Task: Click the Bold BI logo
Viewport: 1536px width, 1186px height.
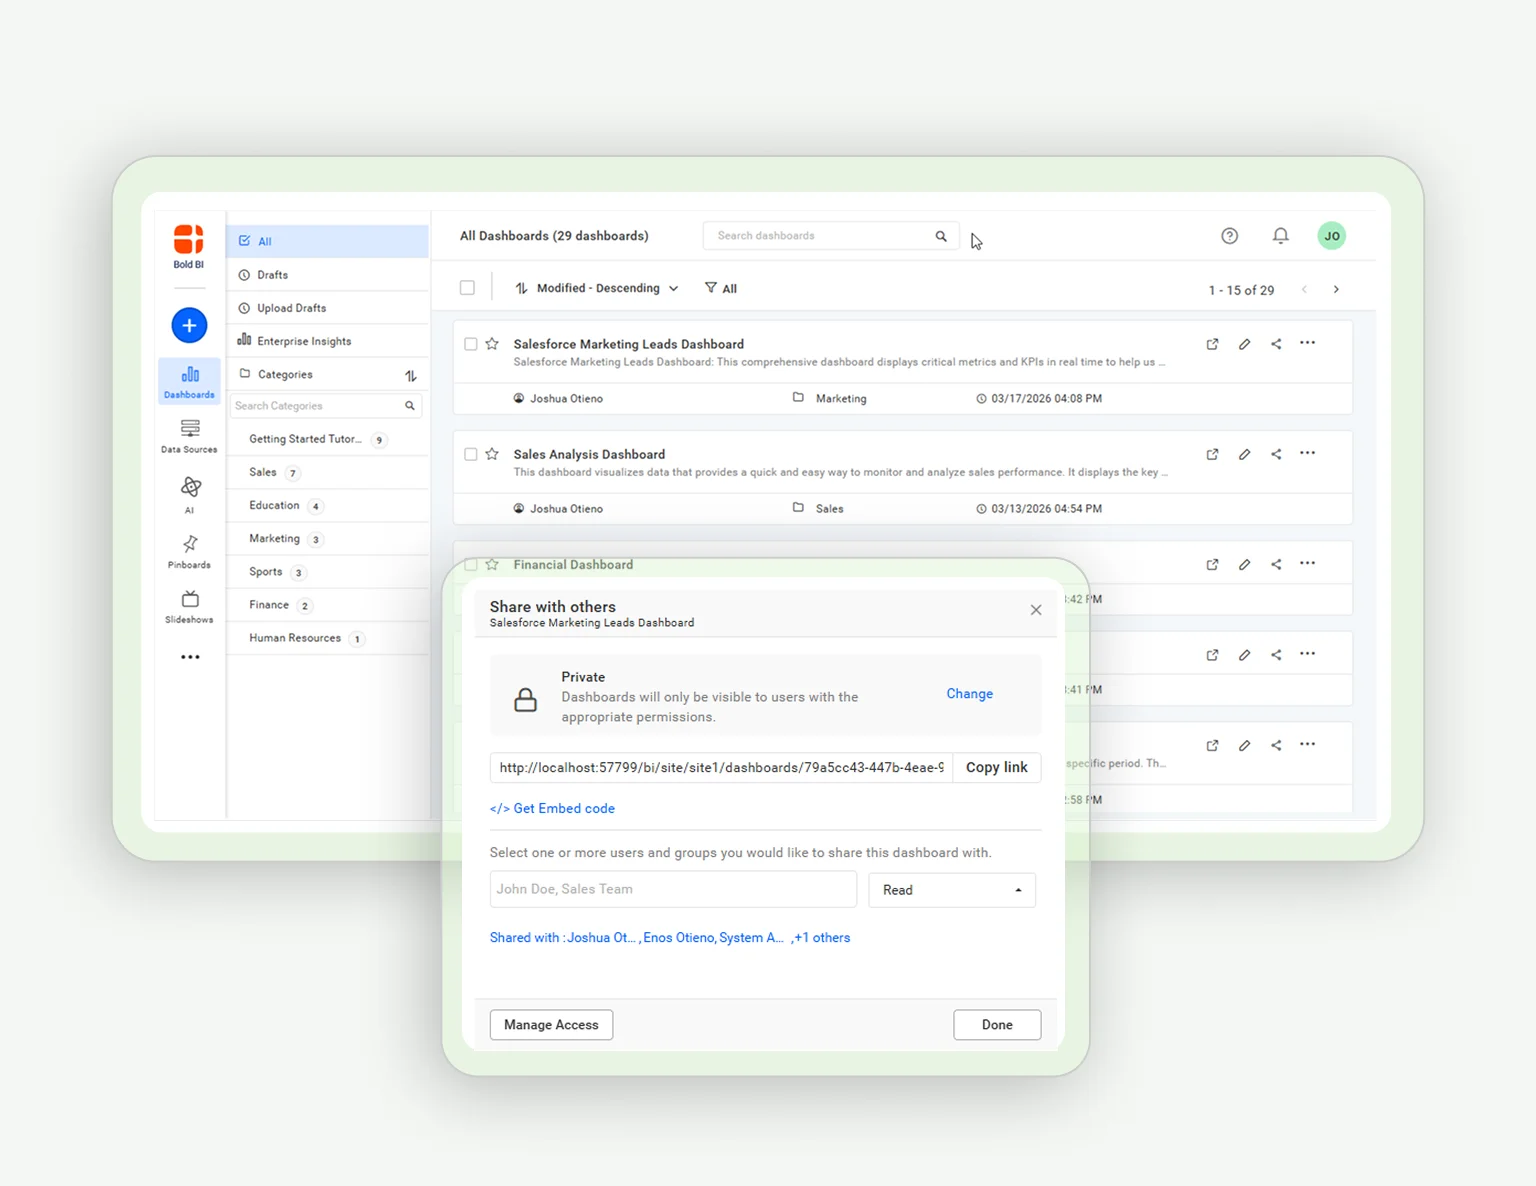Action: pyautogui.click(x=188, y=246)
